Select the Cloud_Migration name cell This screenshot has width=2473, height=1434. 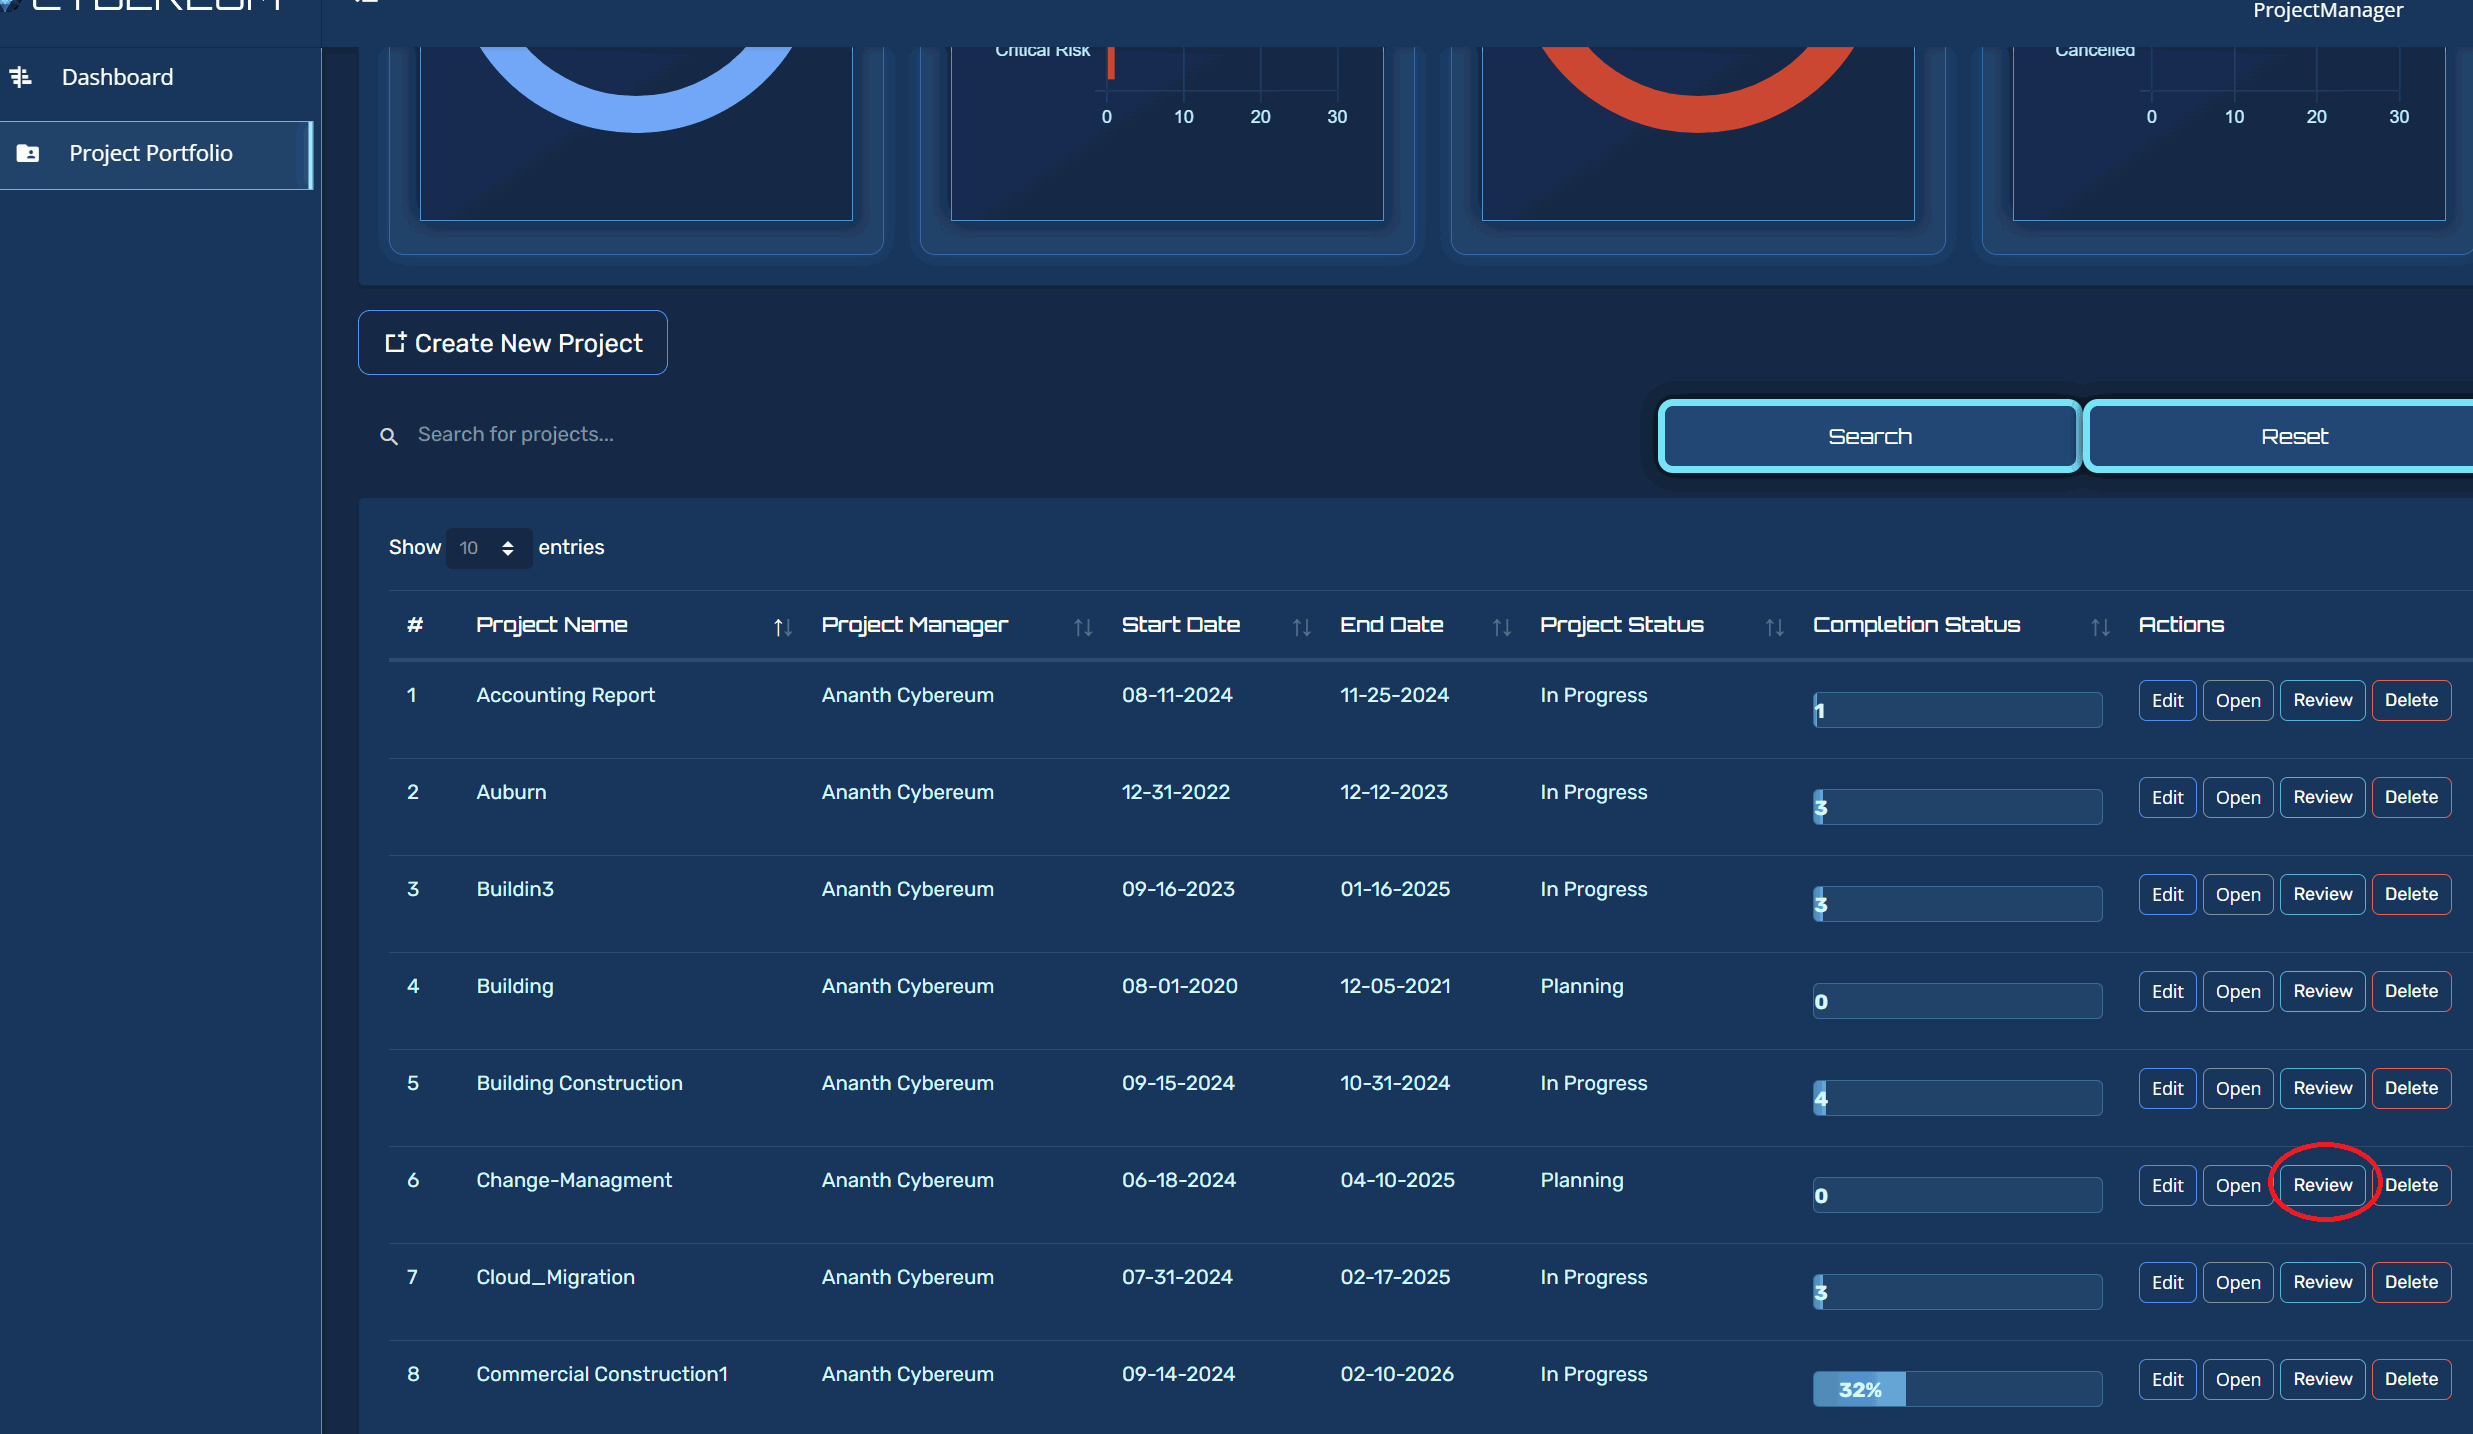pyautogui.click(x=555, y=1277)
